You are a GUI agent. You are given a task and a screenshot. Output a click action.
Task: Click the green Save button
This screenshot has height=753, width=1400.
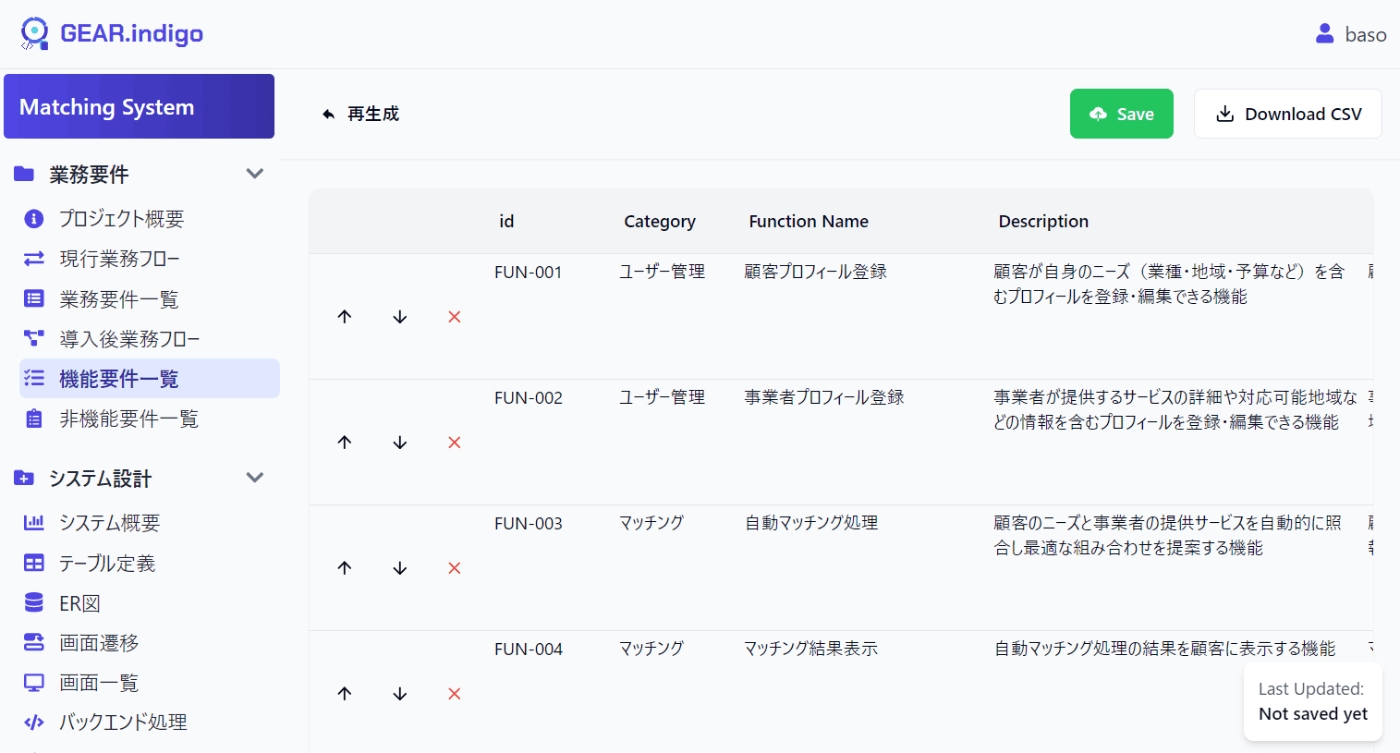tap(1121, 114)
